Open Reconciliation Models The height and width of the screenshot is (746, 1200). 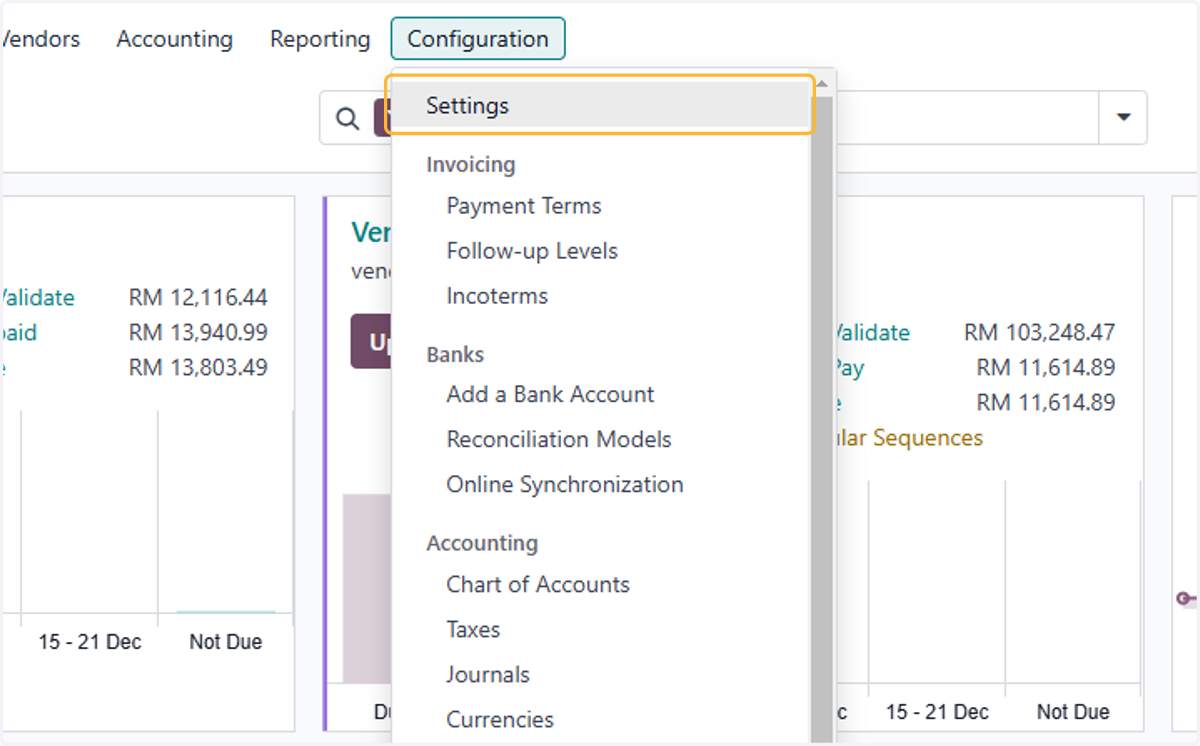click(559, 439)
